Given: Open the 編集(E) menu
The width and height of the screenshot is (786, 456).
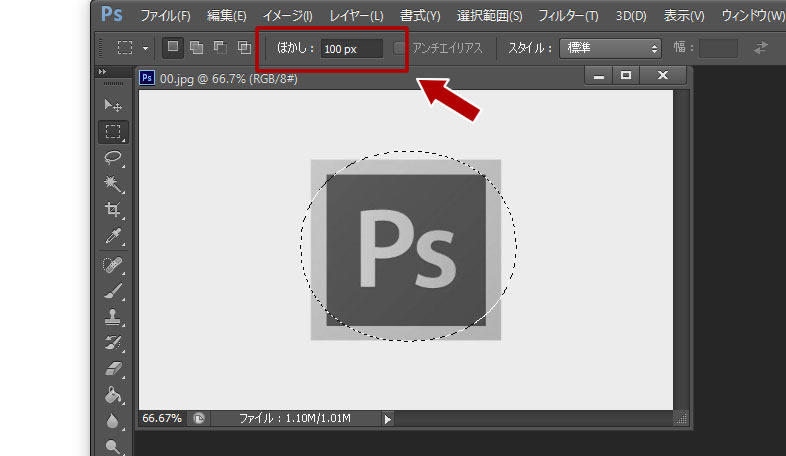Looking at the screenshot, I should tap(227, 16).
